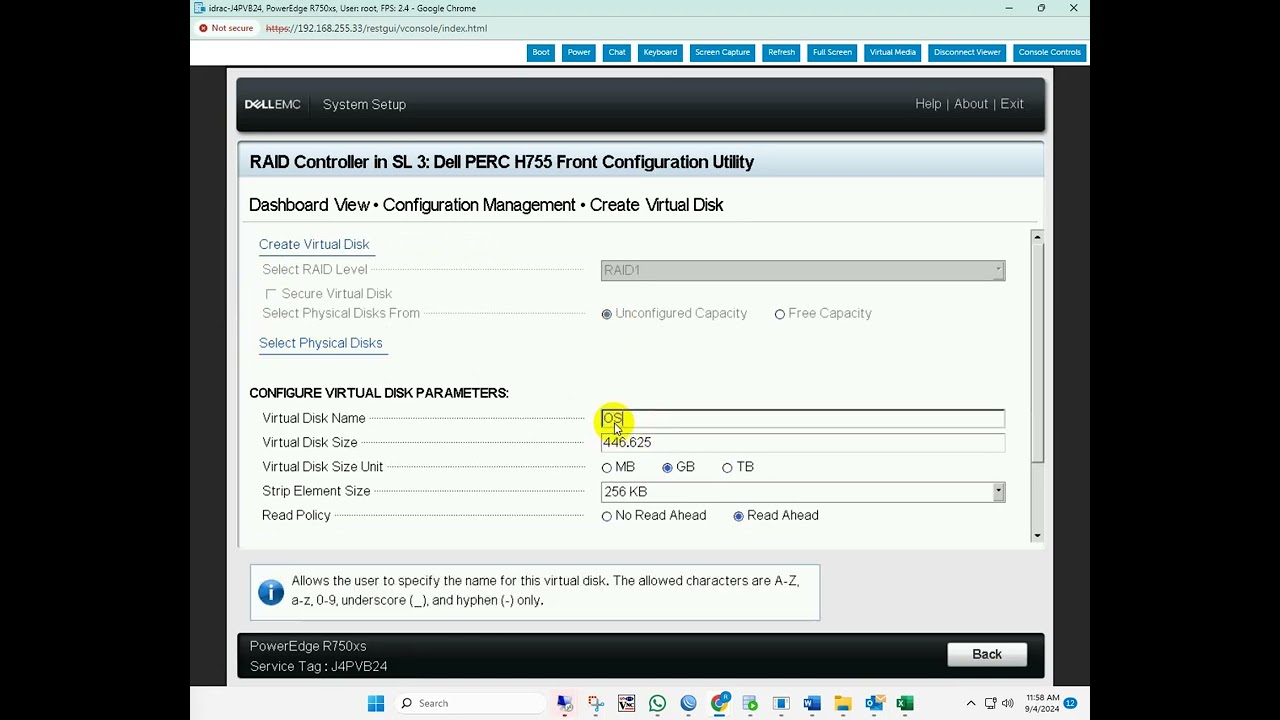Click the scroll down arrow of the form
1280x720 pixels.
(x=1037, y=535)
